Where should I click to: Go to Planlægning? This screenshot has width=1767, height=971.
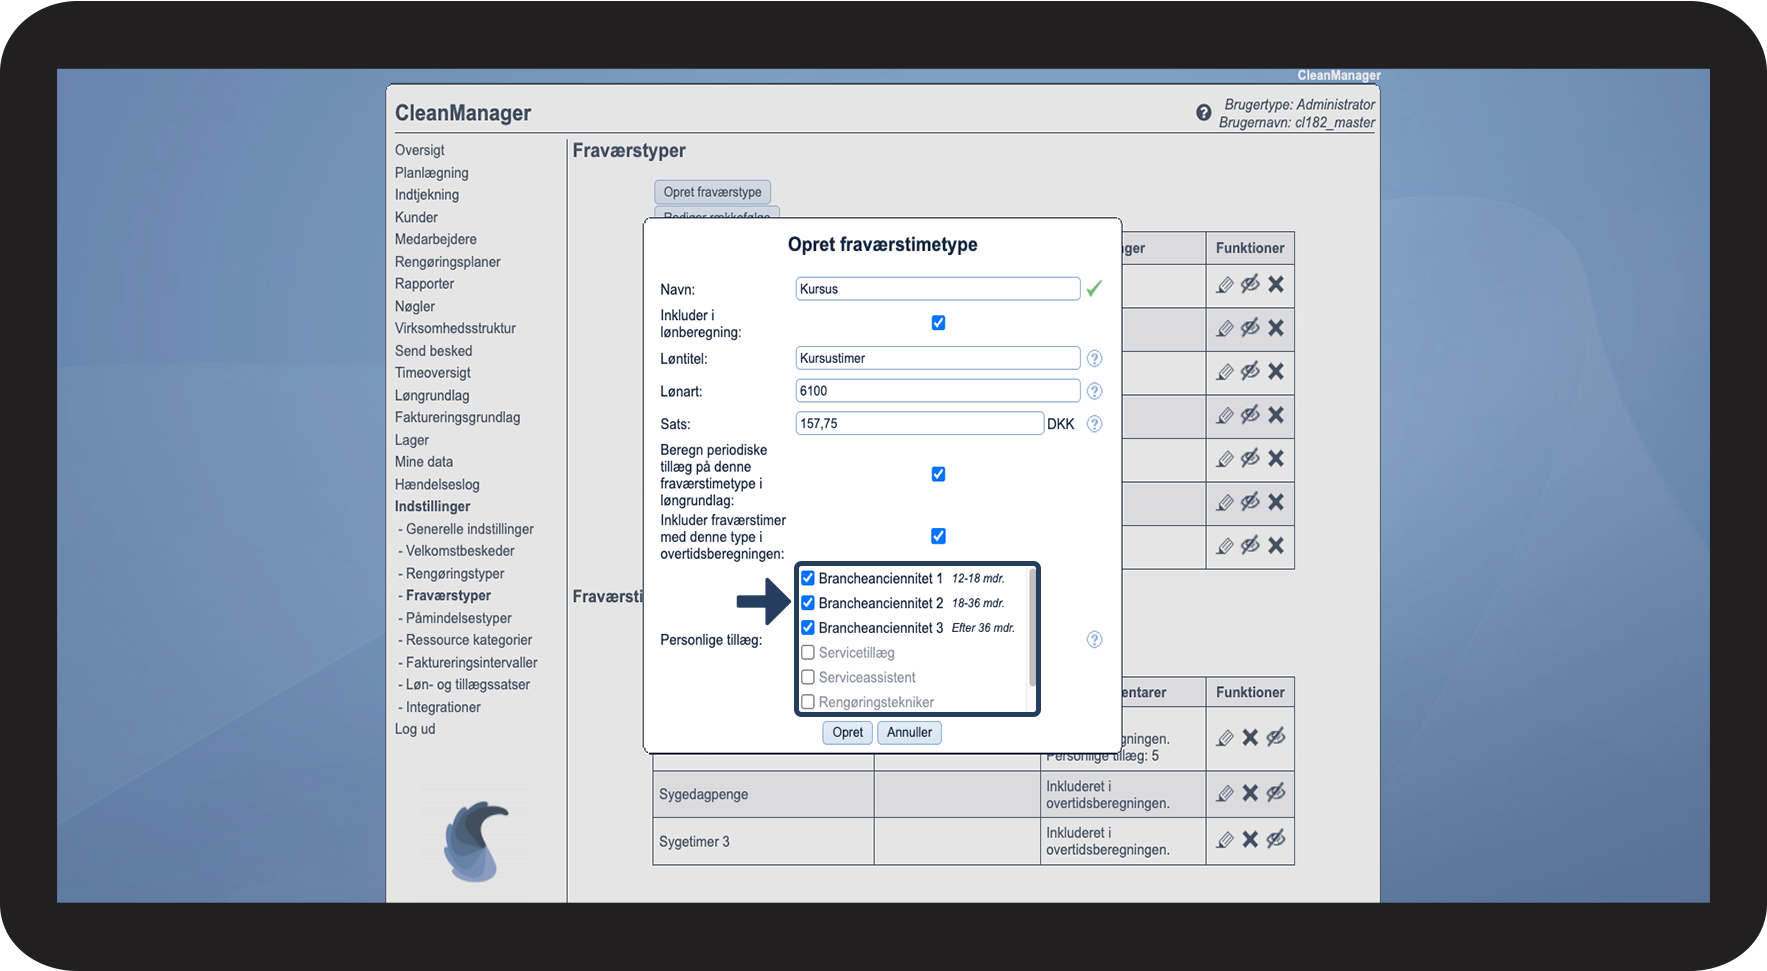click(x=431, y=173)
